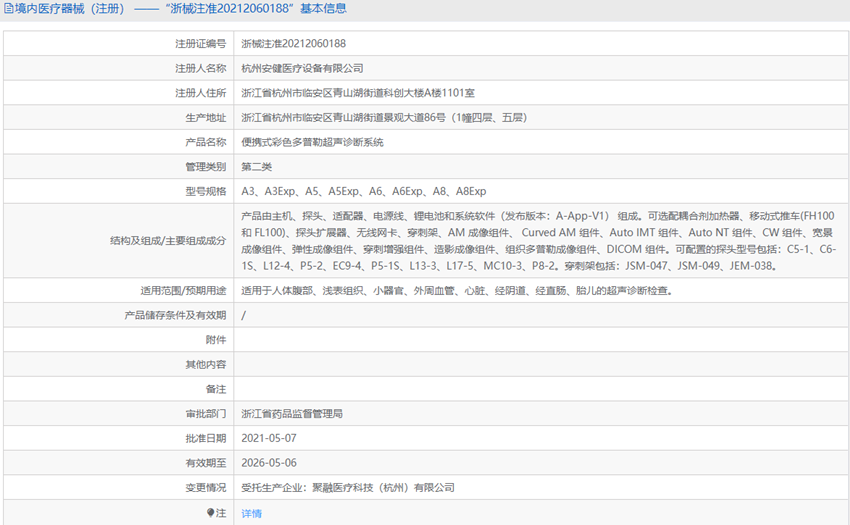Click the 有效期至 label
Image resolution: width=850 pixels, height=525 pixels.
coord(205,463)
